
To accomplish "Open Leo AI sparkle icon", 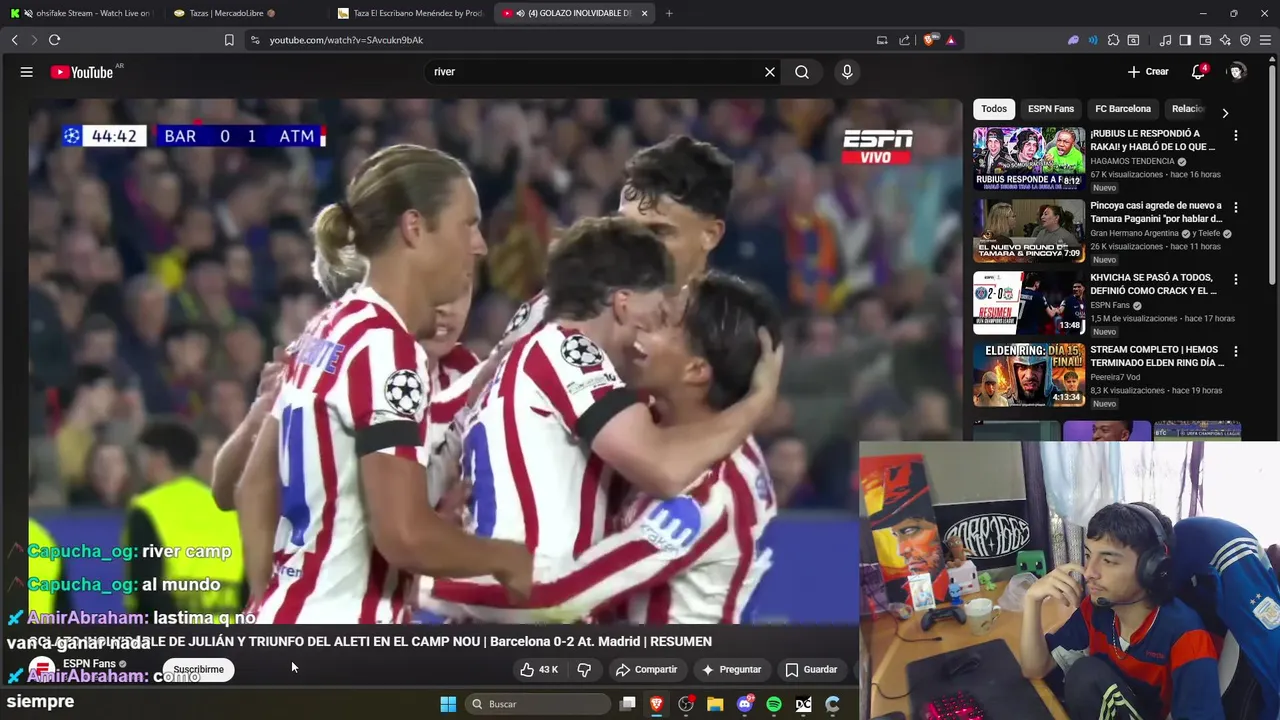I will click(1225, 40).
